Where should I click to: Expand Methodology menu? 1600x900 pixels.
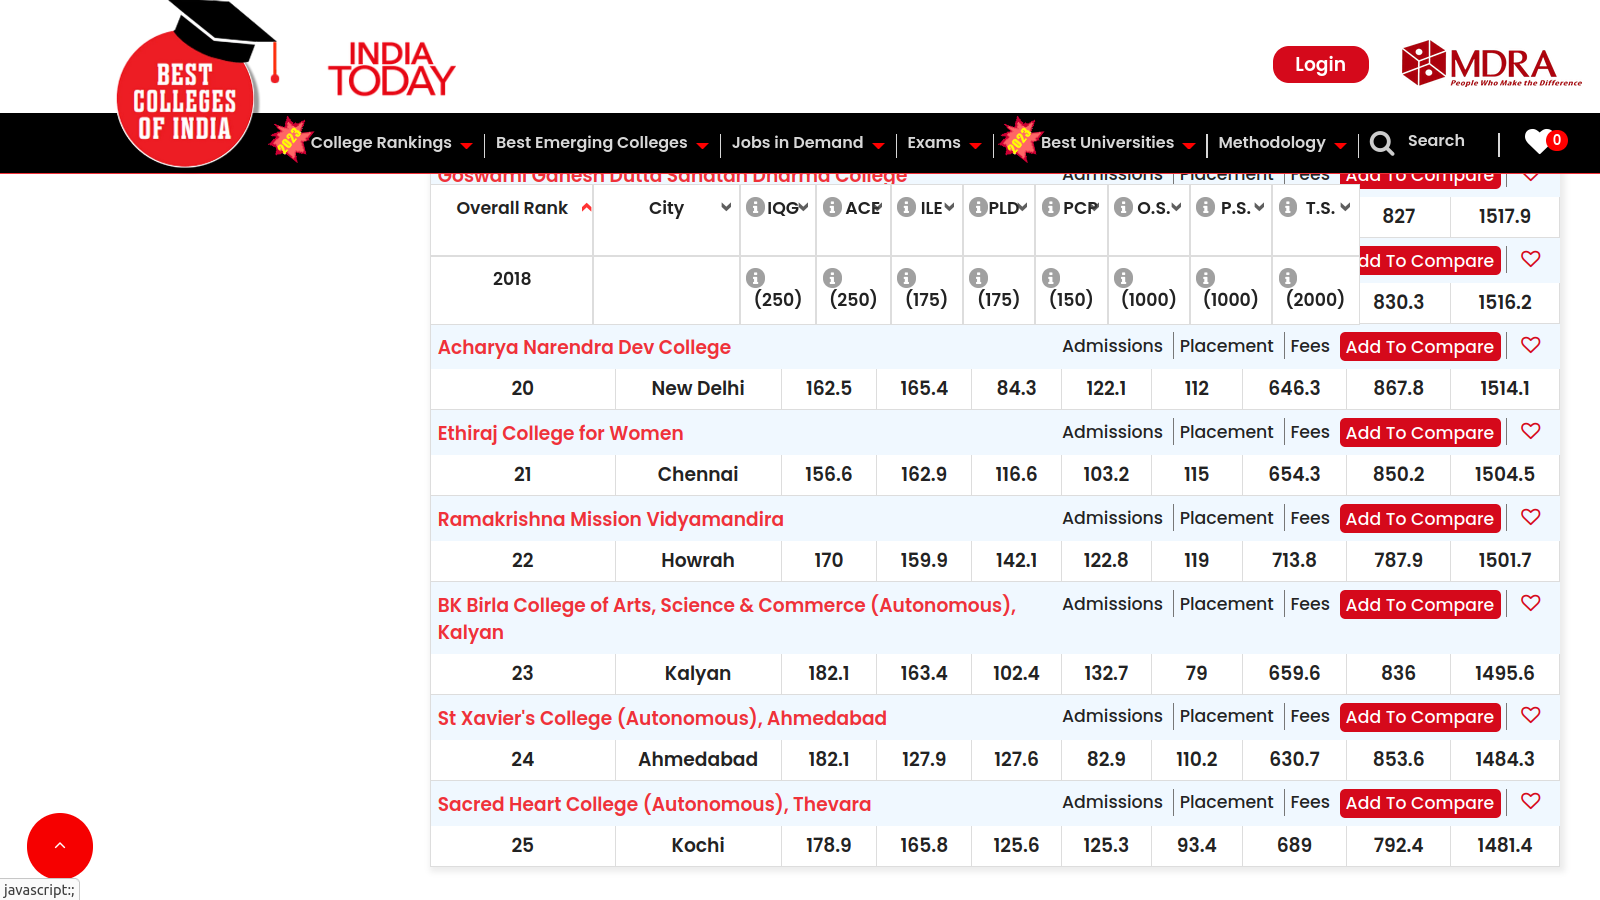point(1281,143)
